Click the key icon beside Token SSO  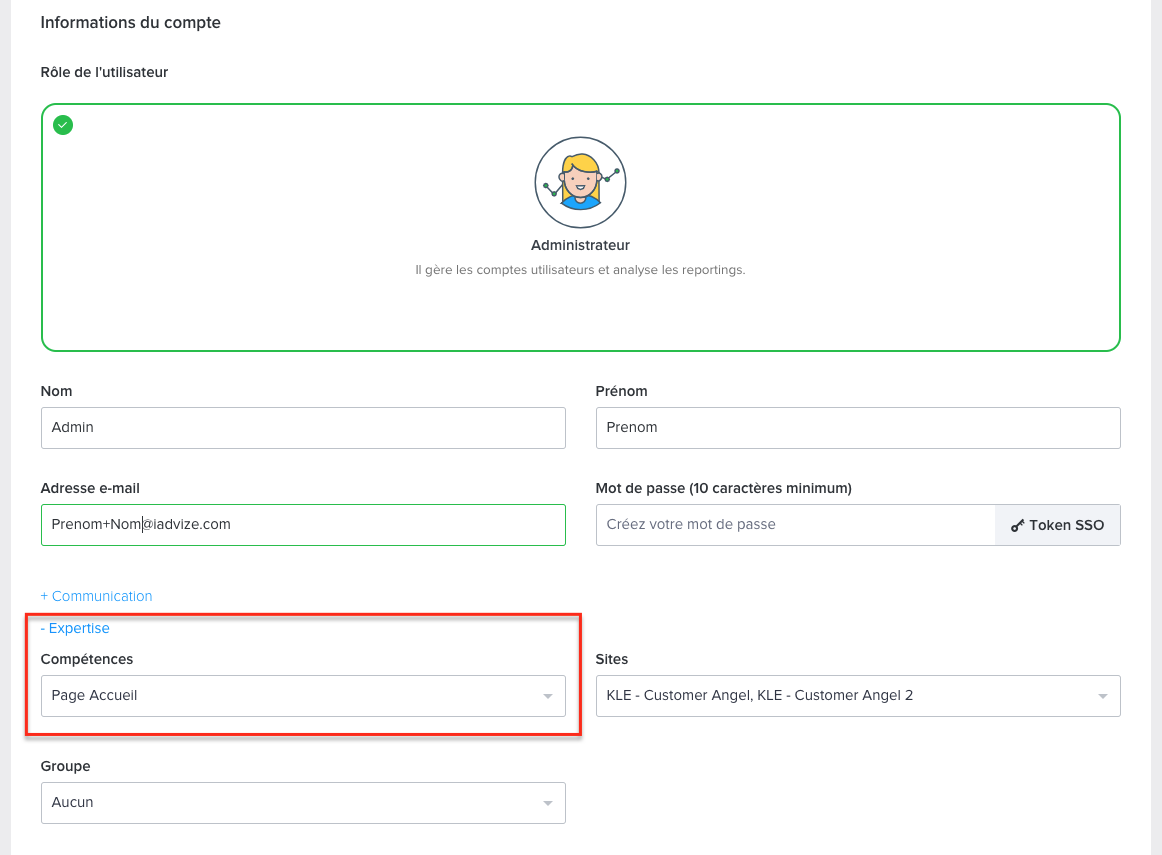(1017, 525)
